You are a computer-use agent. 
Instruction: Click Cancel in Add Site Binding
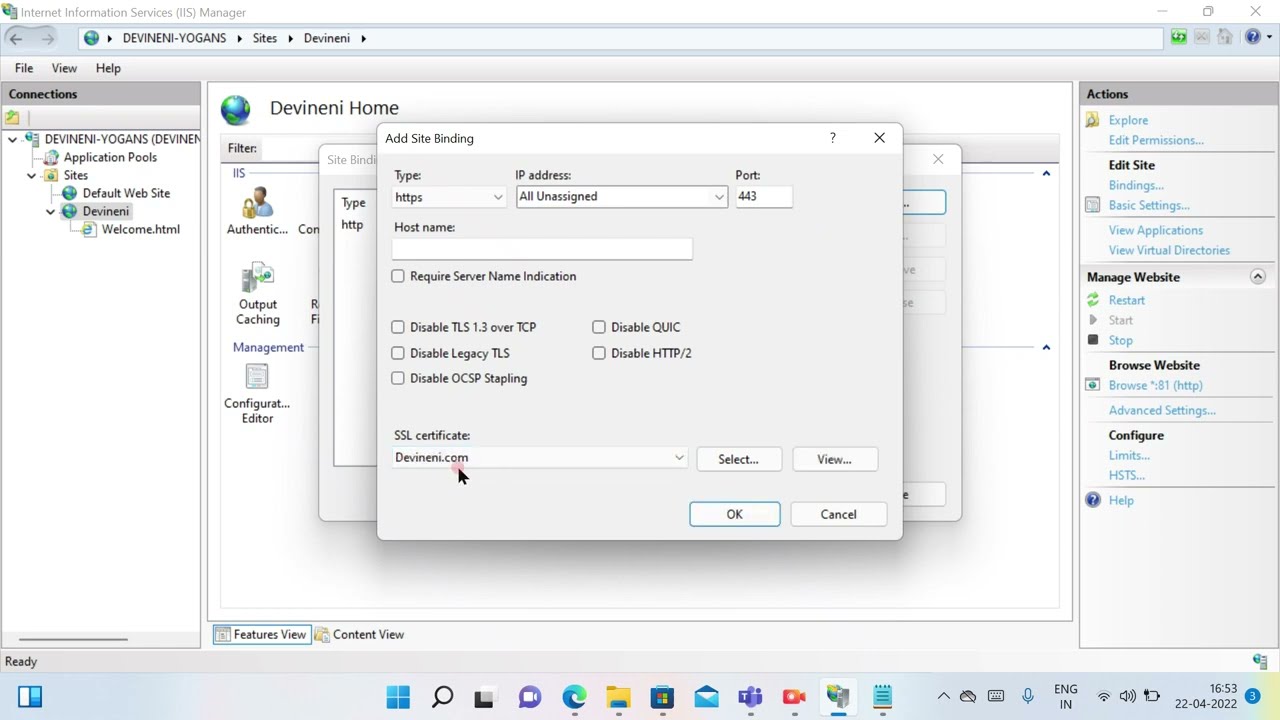838,514
